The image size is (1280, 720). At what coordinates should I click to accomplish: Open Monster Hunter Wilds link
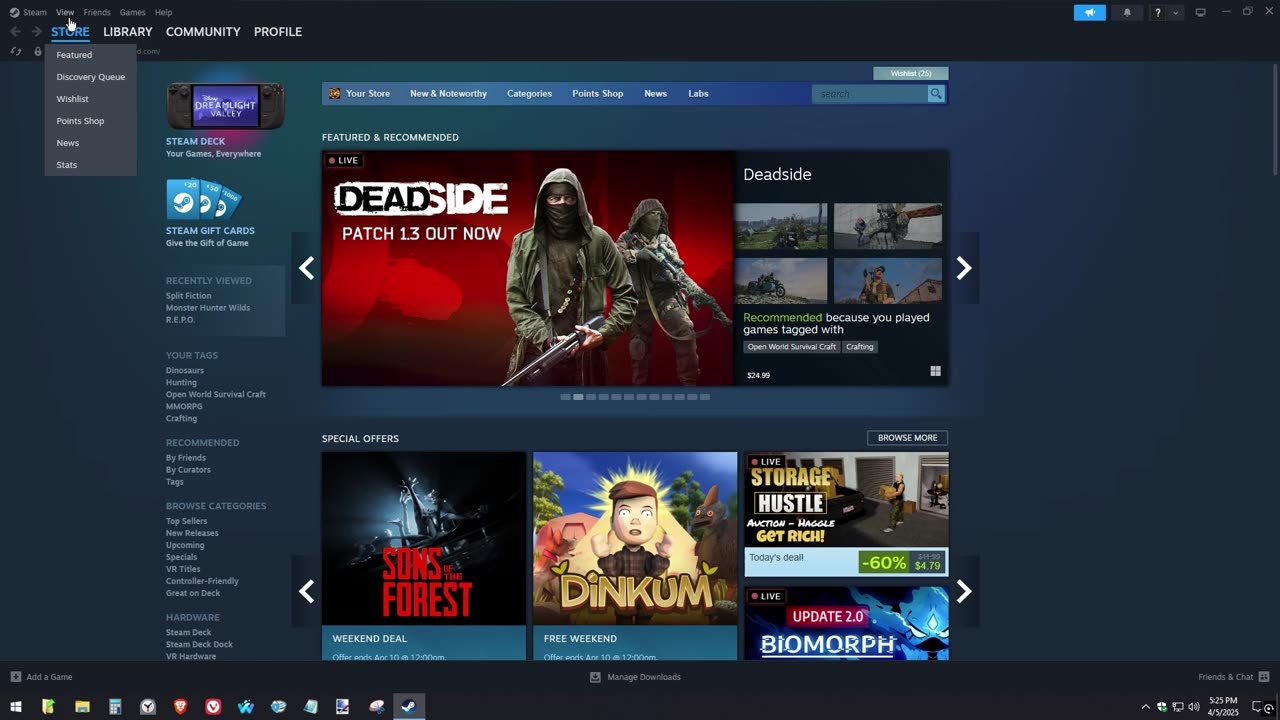coord(208,308)
